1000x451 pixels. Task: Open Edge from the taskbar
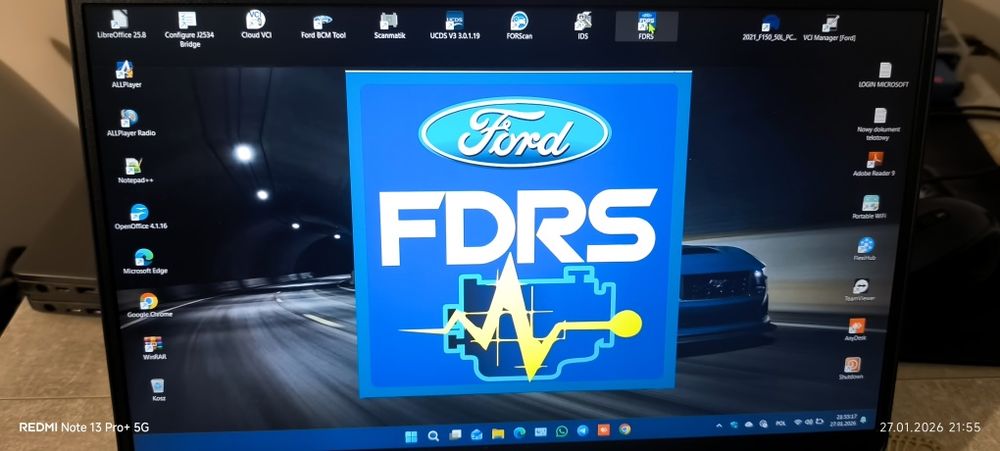pos(519,433)
